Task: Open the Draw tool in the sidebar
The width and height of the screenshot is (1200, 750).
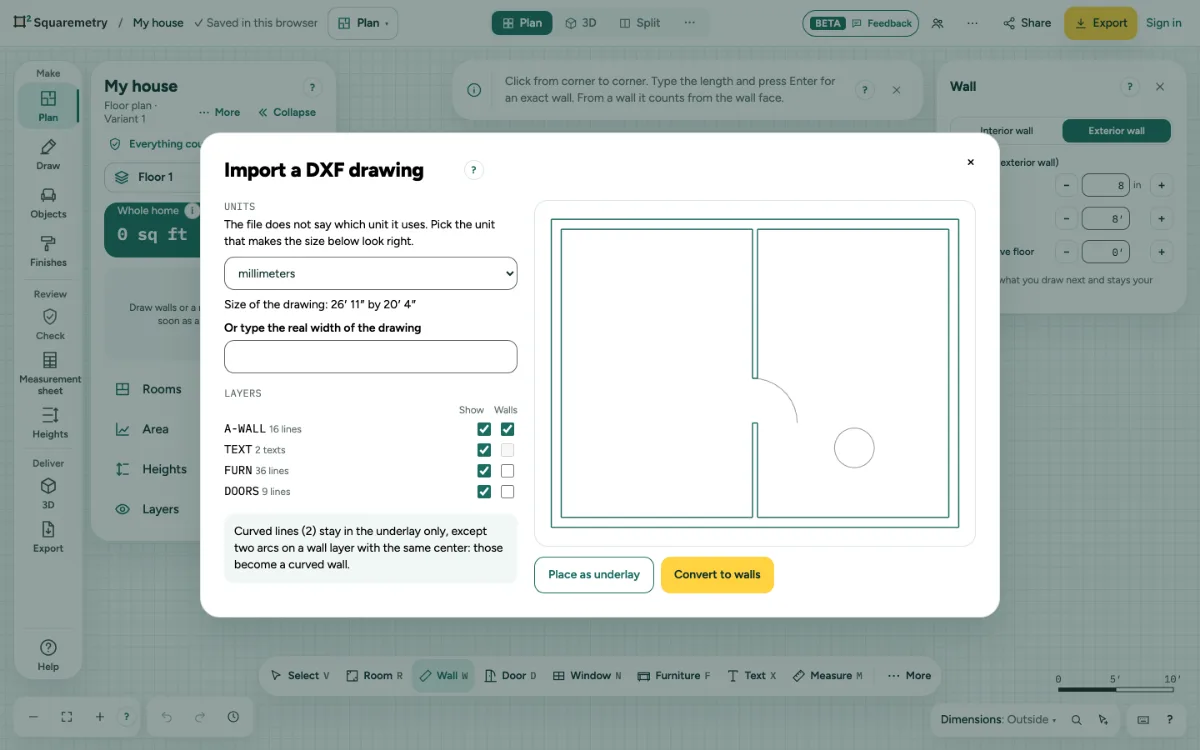Action: [x=48, y=155]
